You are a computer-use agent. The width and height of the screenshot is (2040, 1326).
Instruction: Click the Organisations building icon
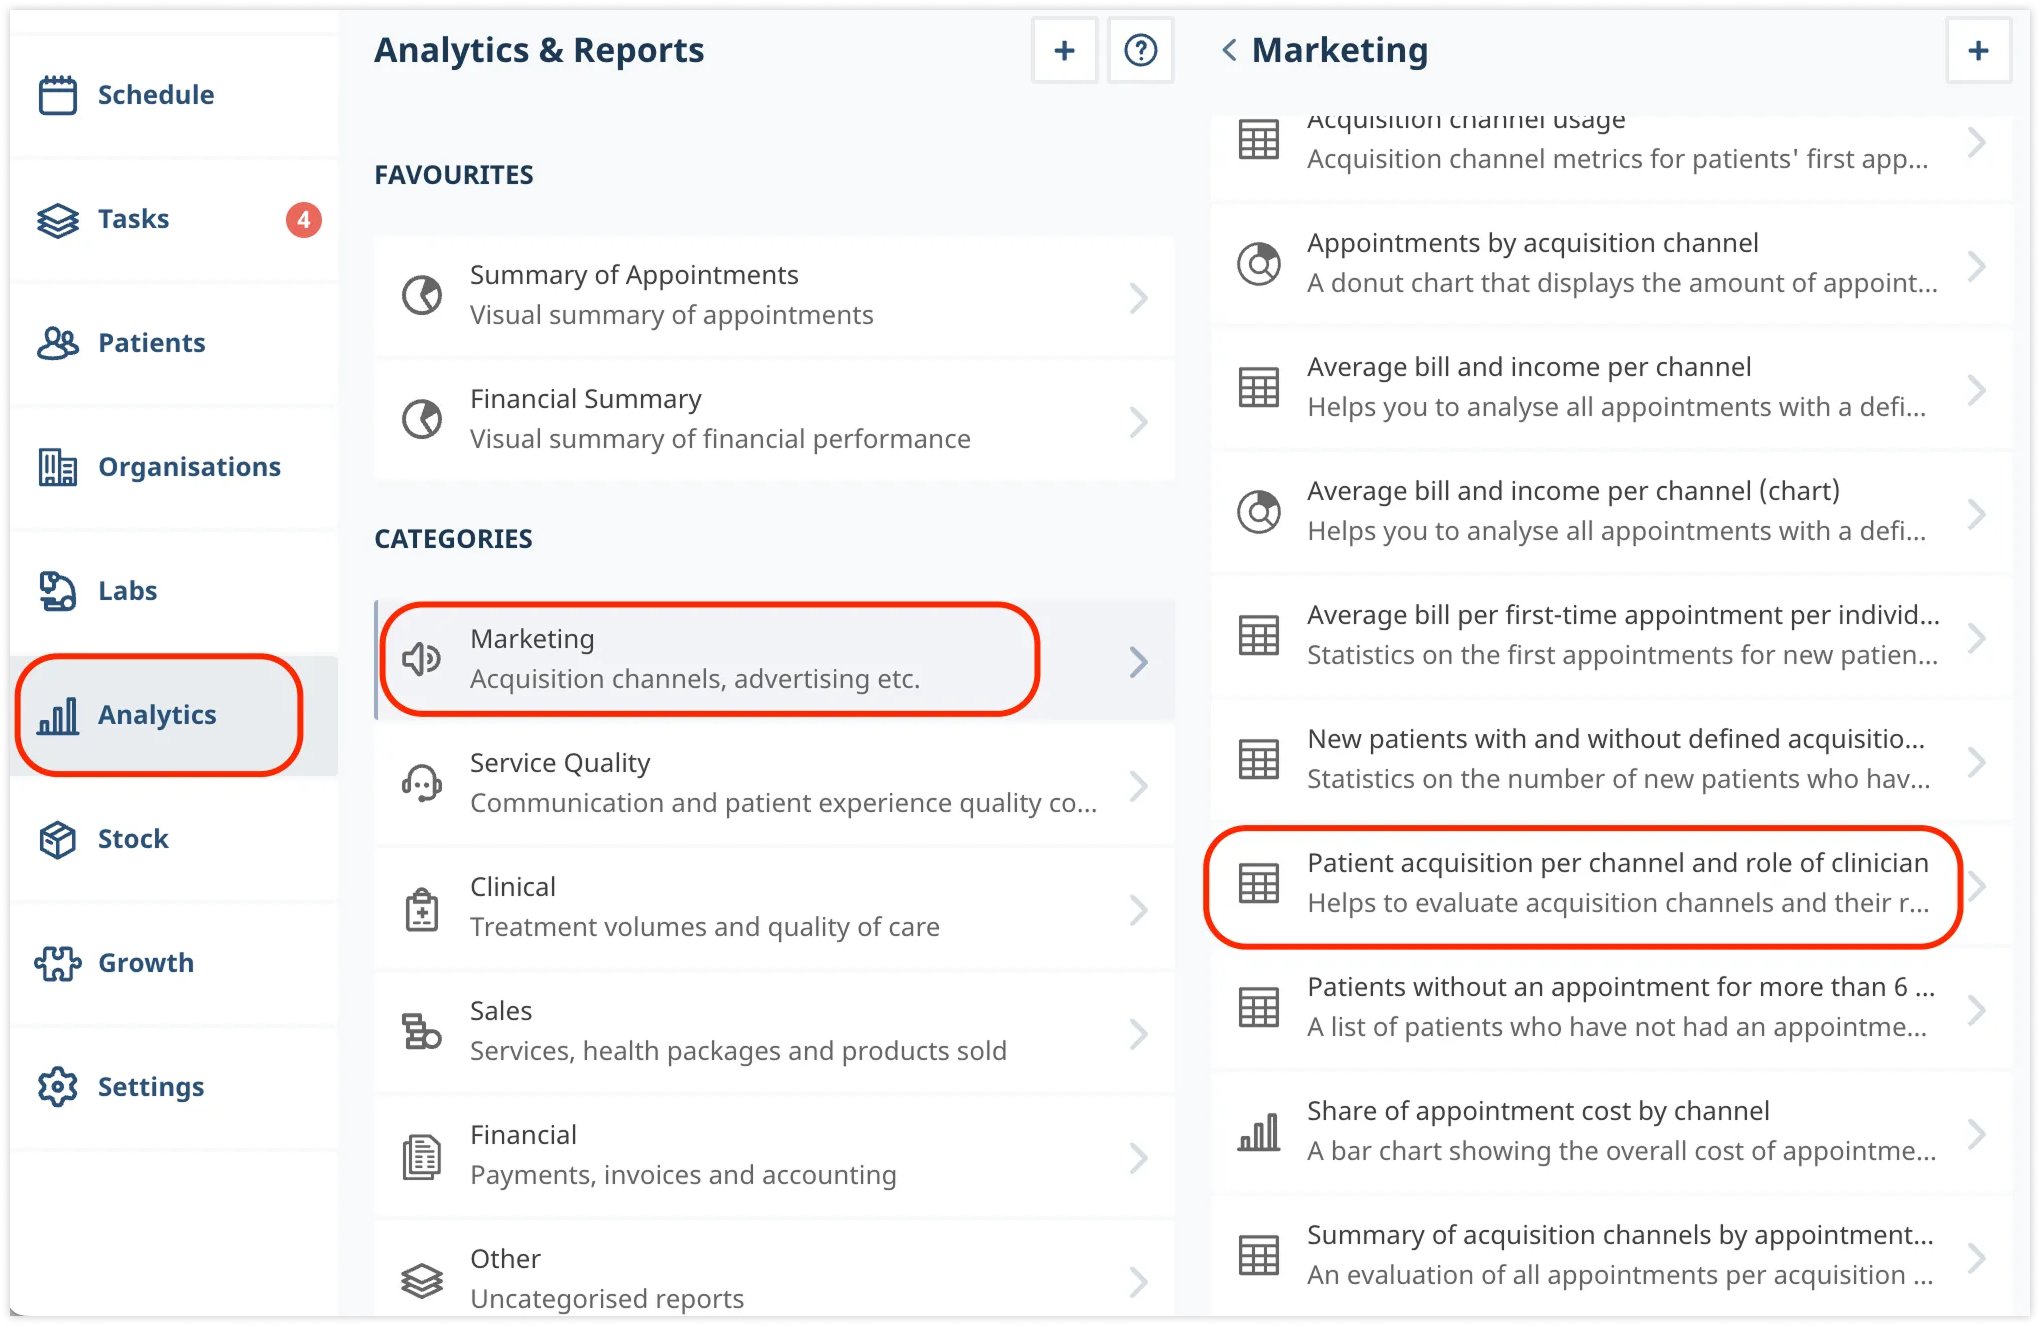[x=56, y=466]
